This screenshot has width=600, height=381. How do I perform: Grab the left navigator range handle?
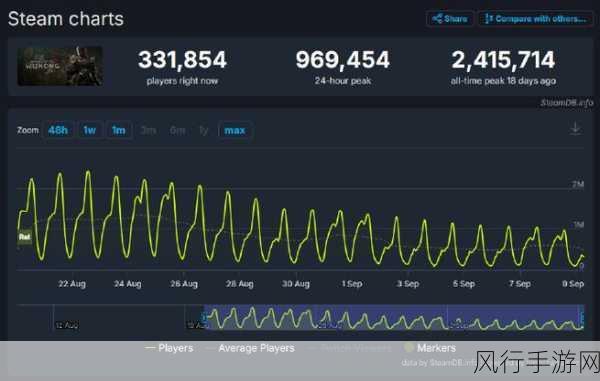(204, 318)
